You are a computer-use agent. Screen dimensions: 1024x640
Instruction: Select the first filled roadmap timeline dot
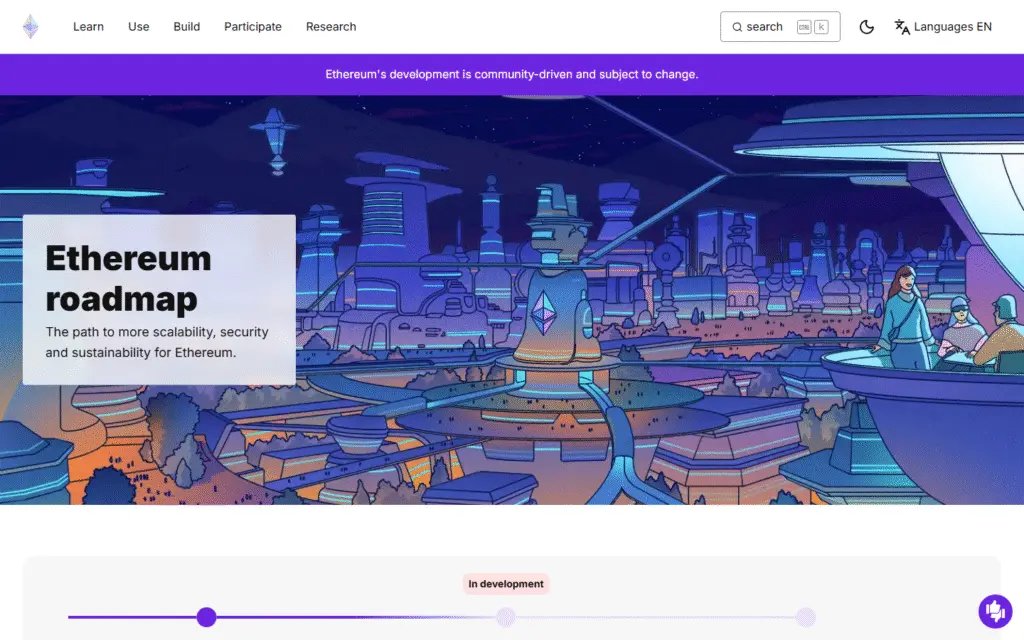[x=206, y=616]
